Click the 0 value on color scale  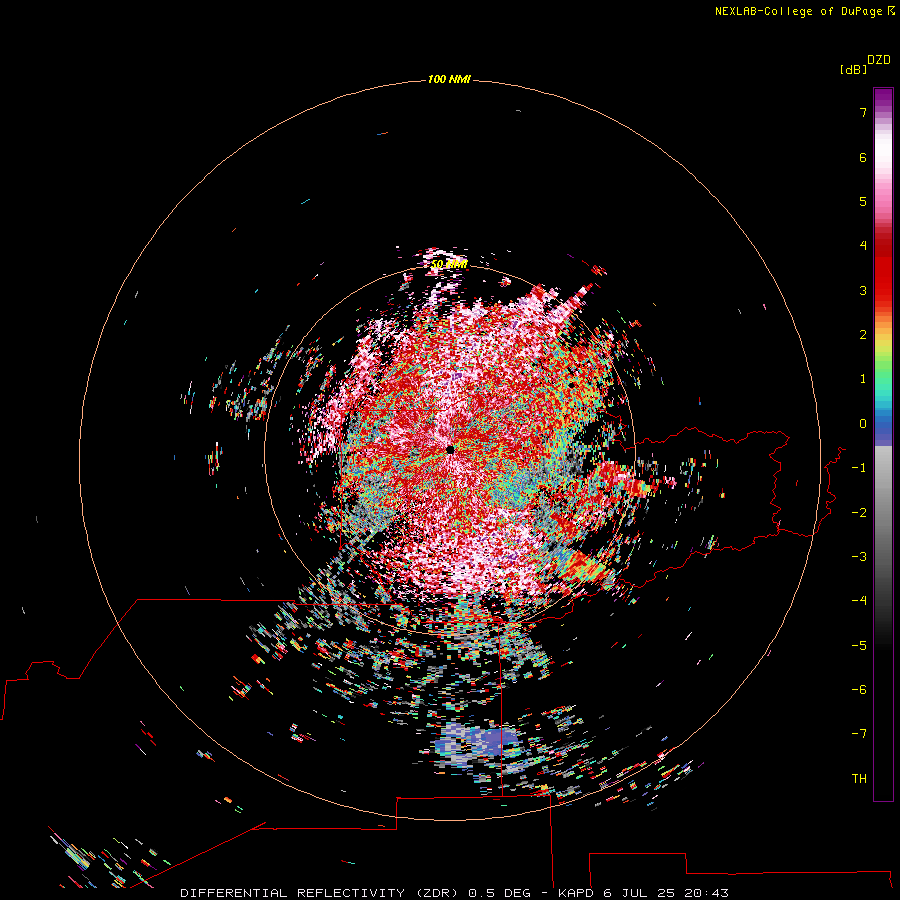pyautogui.click(x=863, y=424)
